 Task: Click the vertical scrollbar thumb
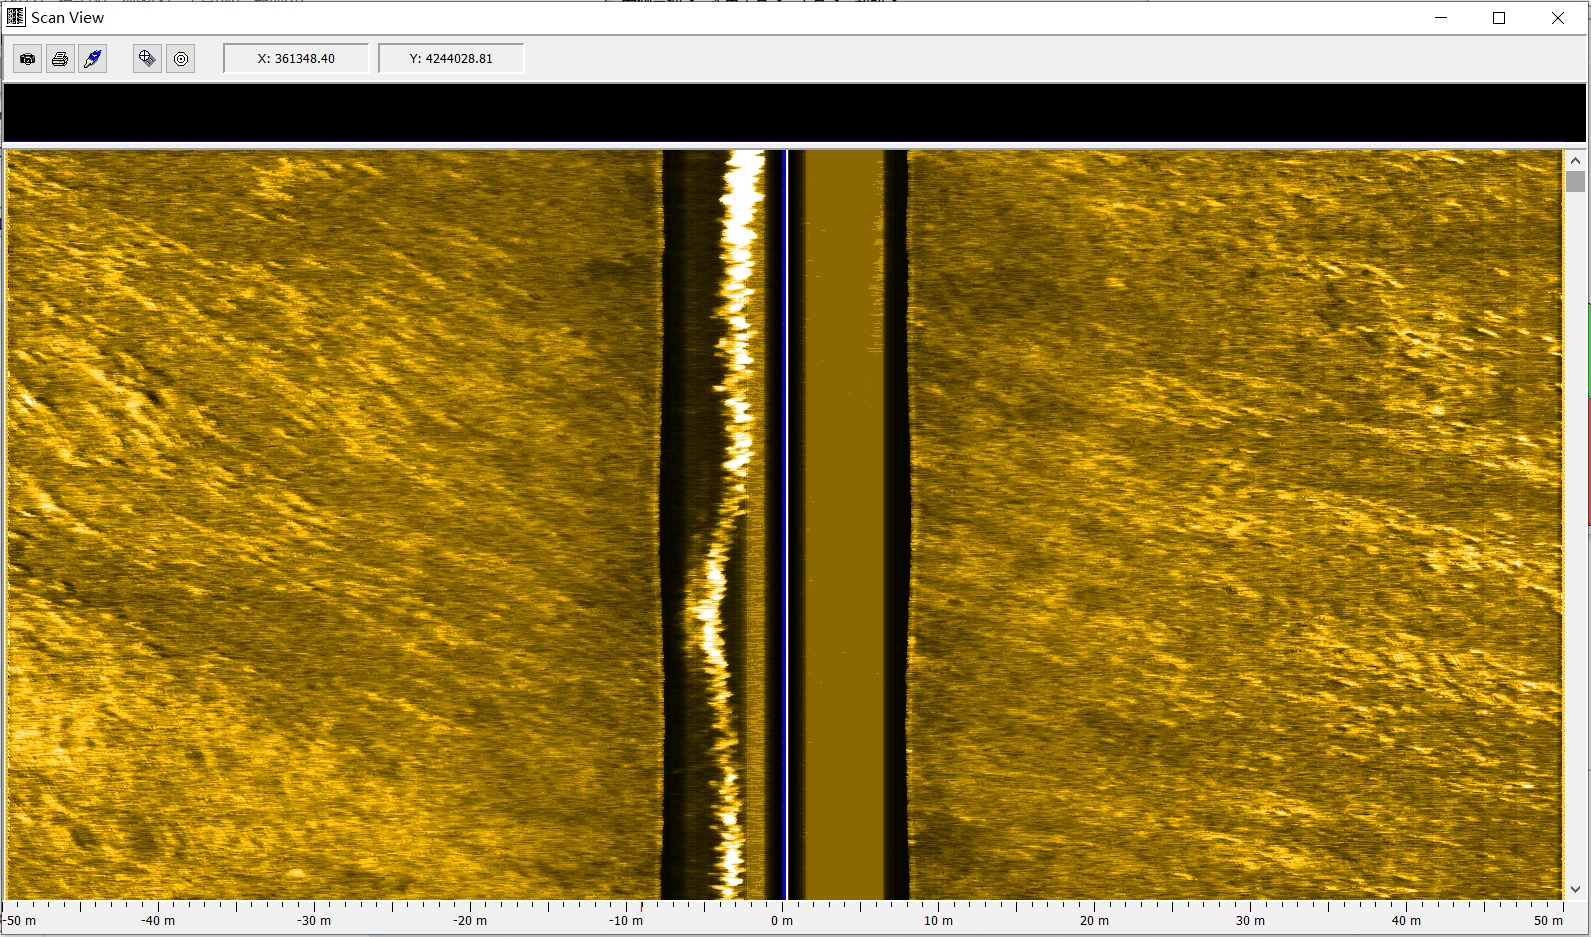click(1575, 182)
